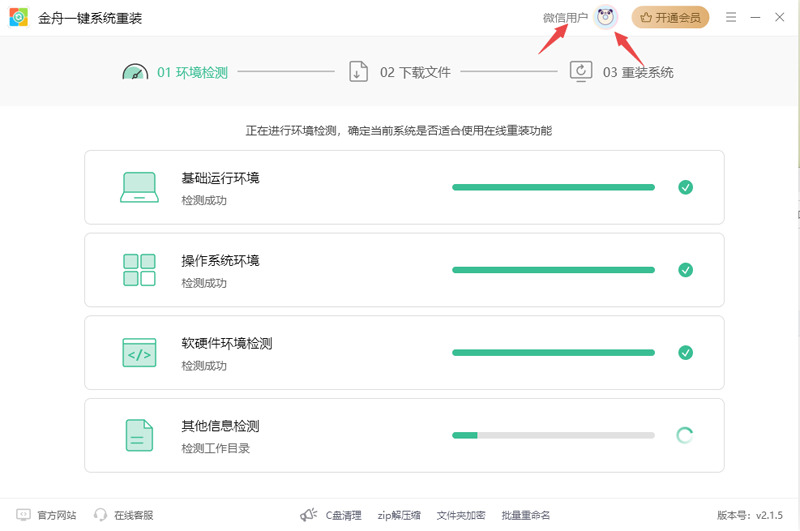Click the download file step icon
Image resolution: width=800 pixels, height=531 pixels.
pos(358,71)
